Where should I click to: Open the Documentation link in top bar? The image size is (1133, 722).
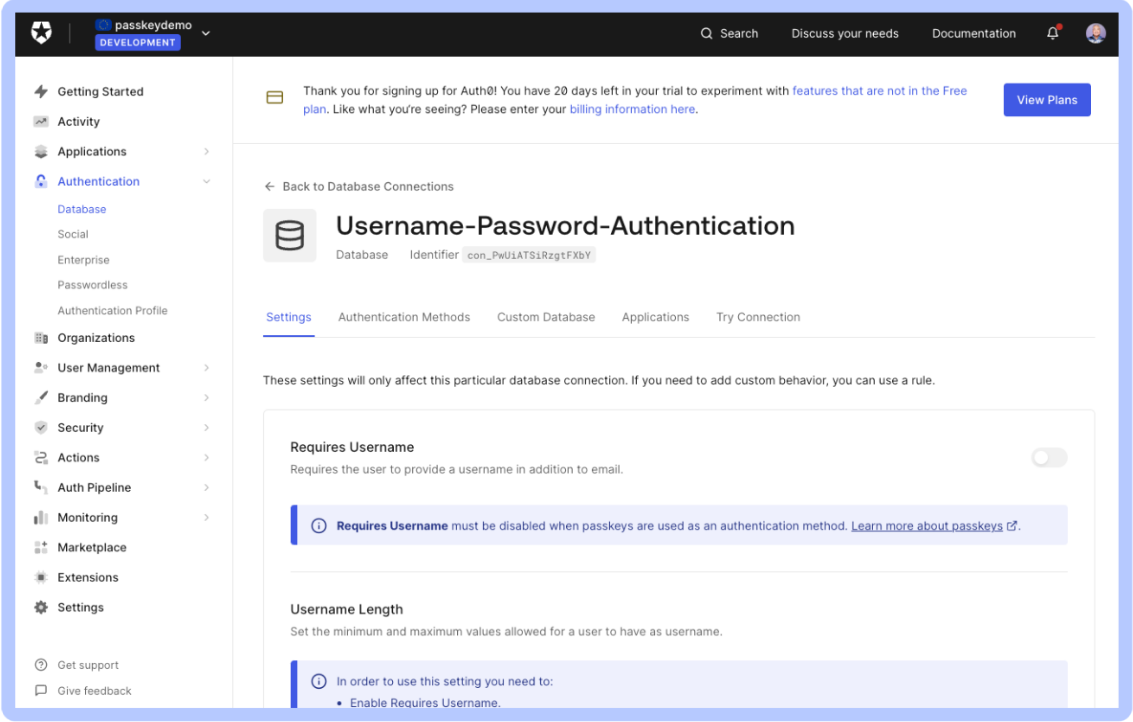coord(973,33)
